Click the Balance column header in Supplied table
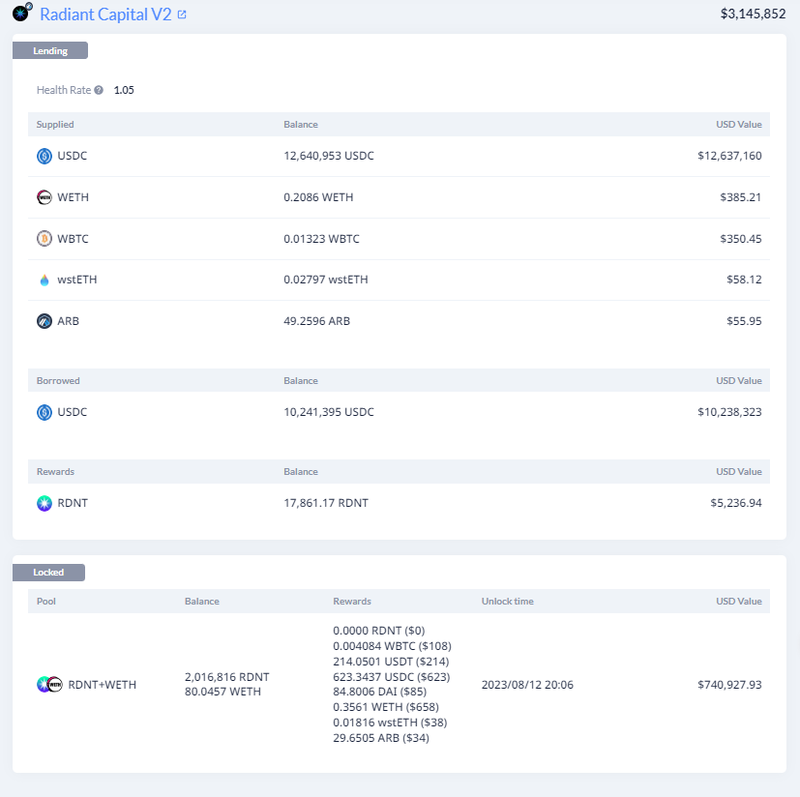The width and height of the screenshot is (800, 797). click(x=302, y=124)
